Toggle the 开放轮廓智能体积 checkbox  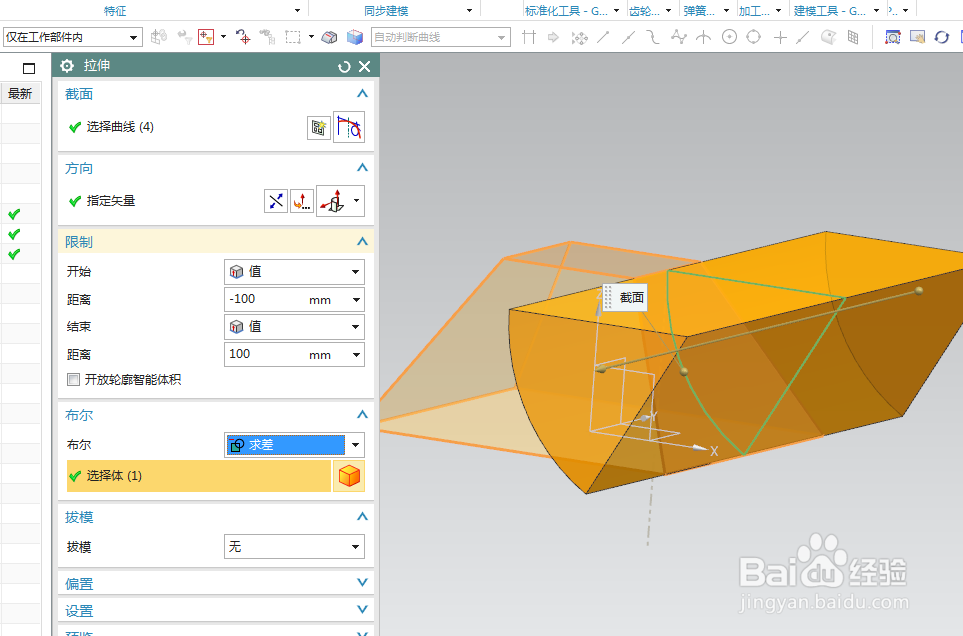pyautogui.click(x=74, y=379)
